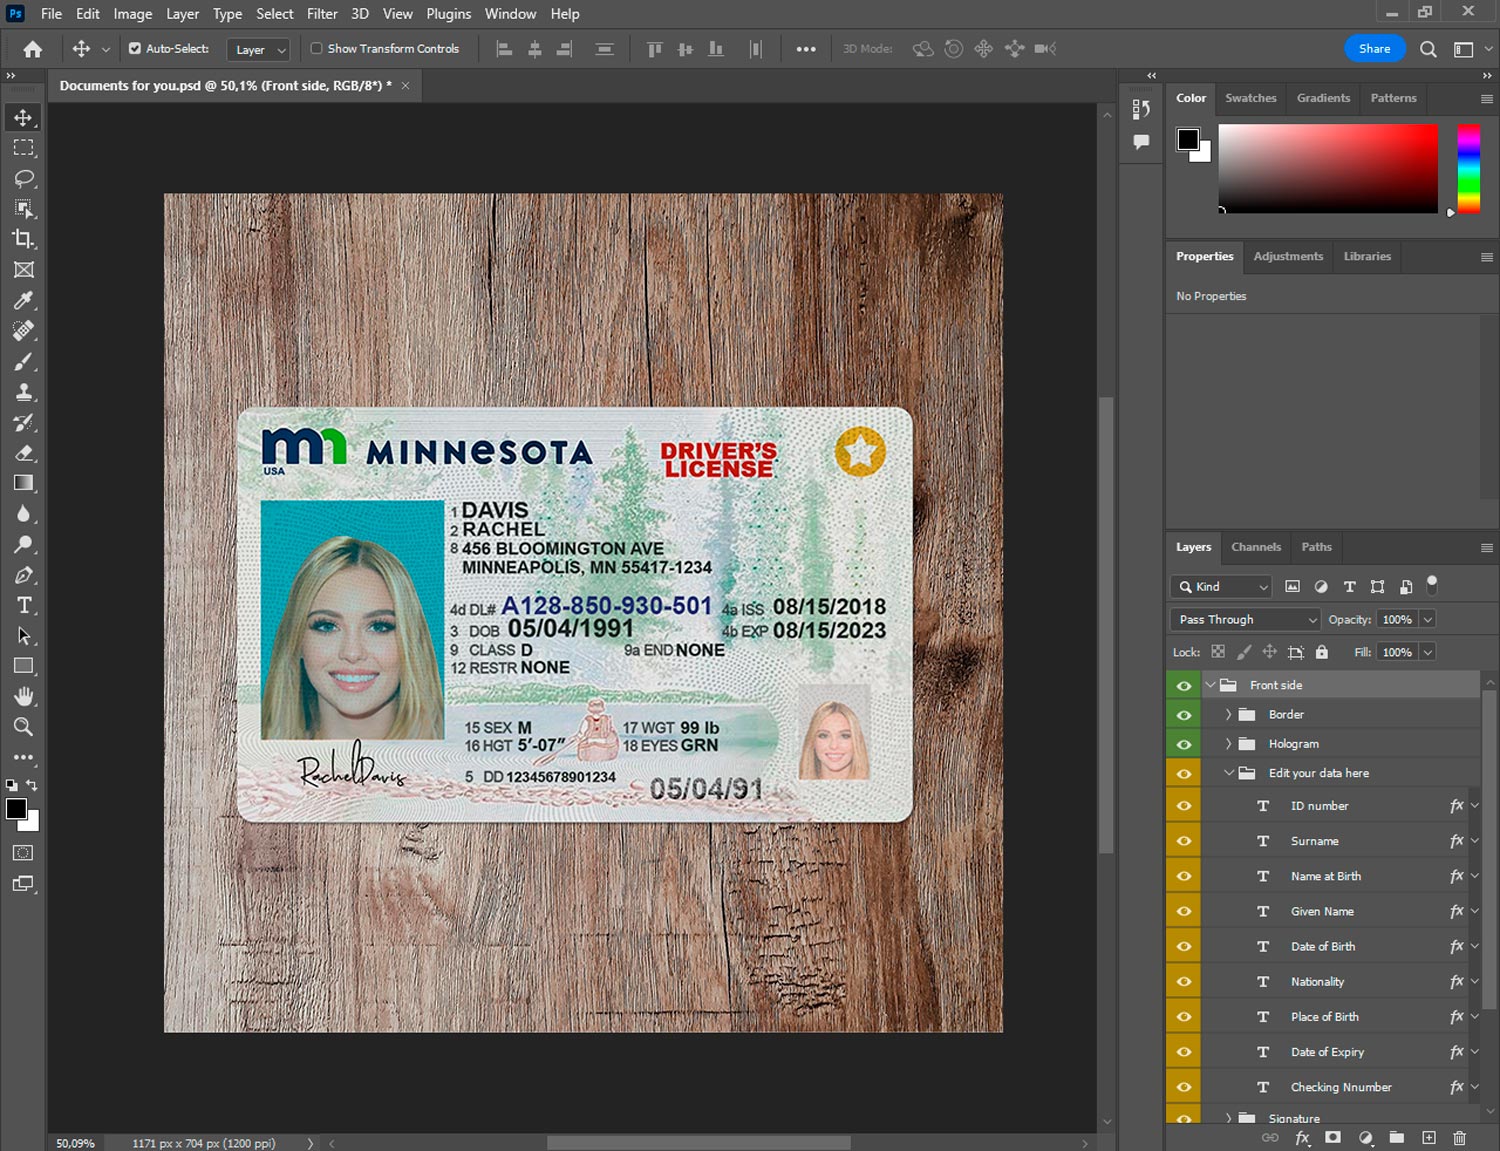Viewport: 1500px width, 1151px height.
Task: Pick the Eyedropper tool
Action: click(24, 300)
